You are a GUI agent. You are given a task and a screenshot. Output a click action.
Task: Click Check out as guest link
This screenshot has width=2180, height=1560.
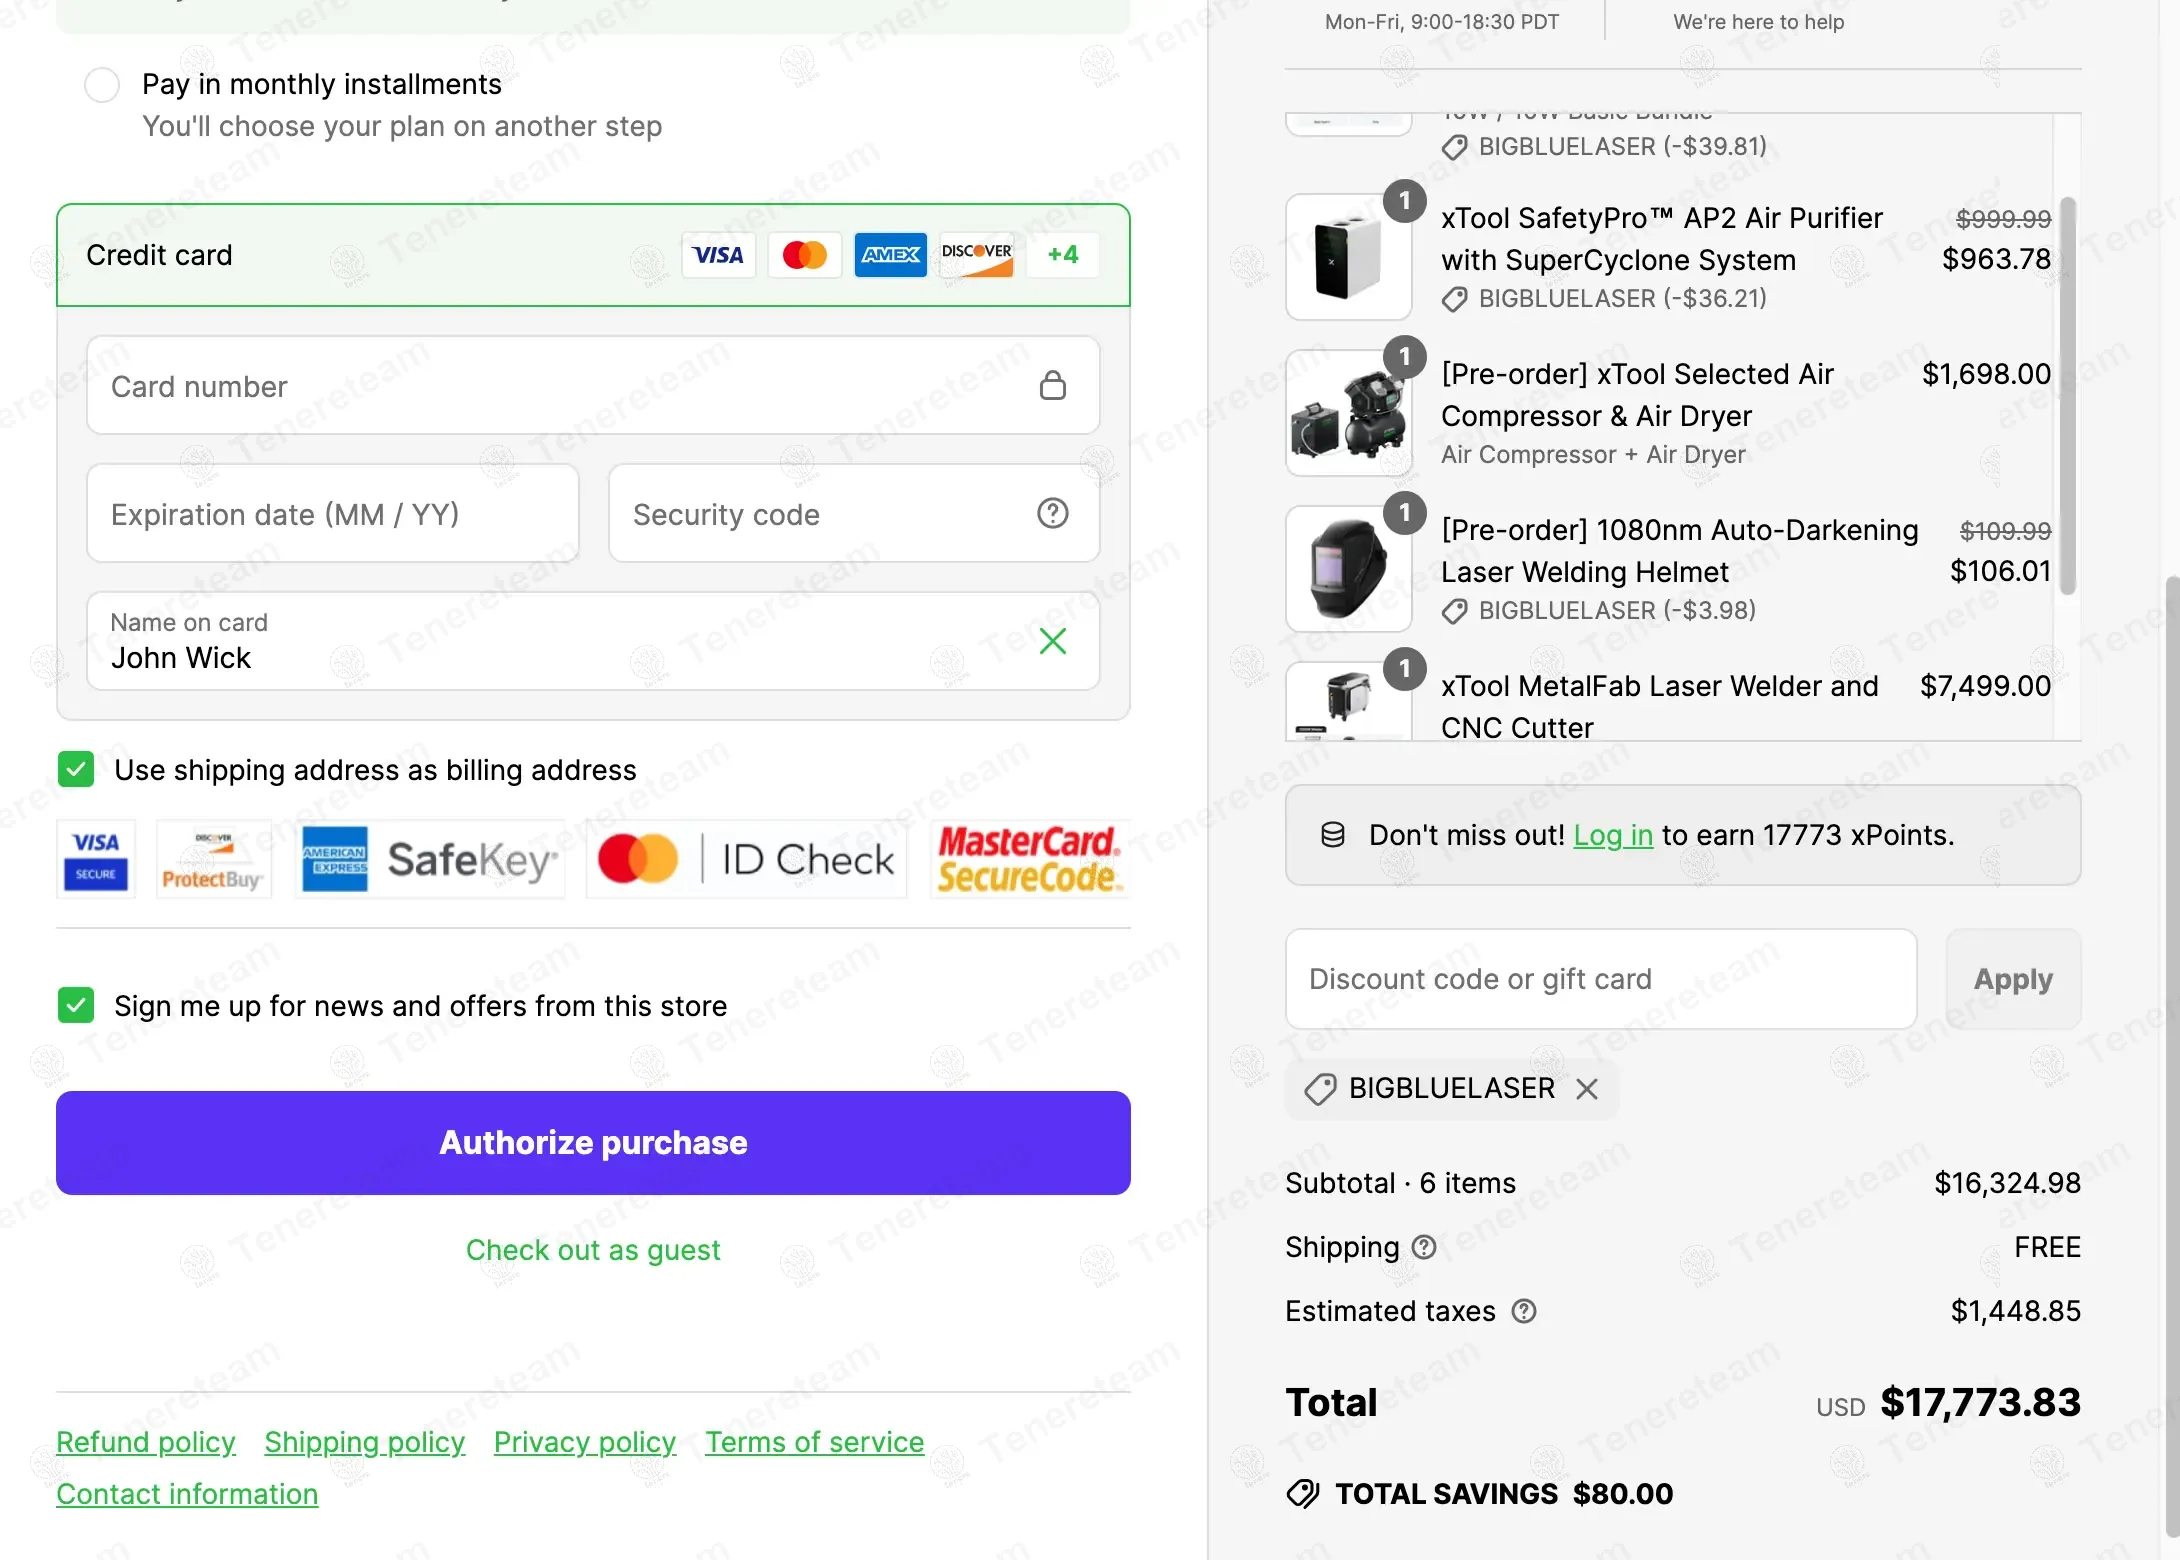point(593,1250)
